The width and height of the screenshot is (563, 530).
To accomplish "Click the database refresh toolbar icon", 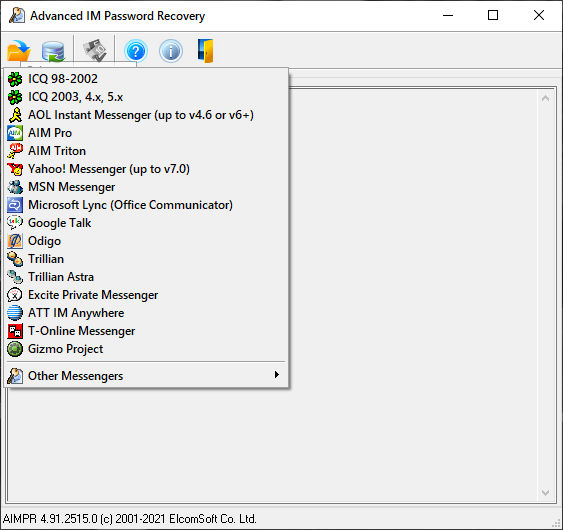I will (x=53, y=51).
